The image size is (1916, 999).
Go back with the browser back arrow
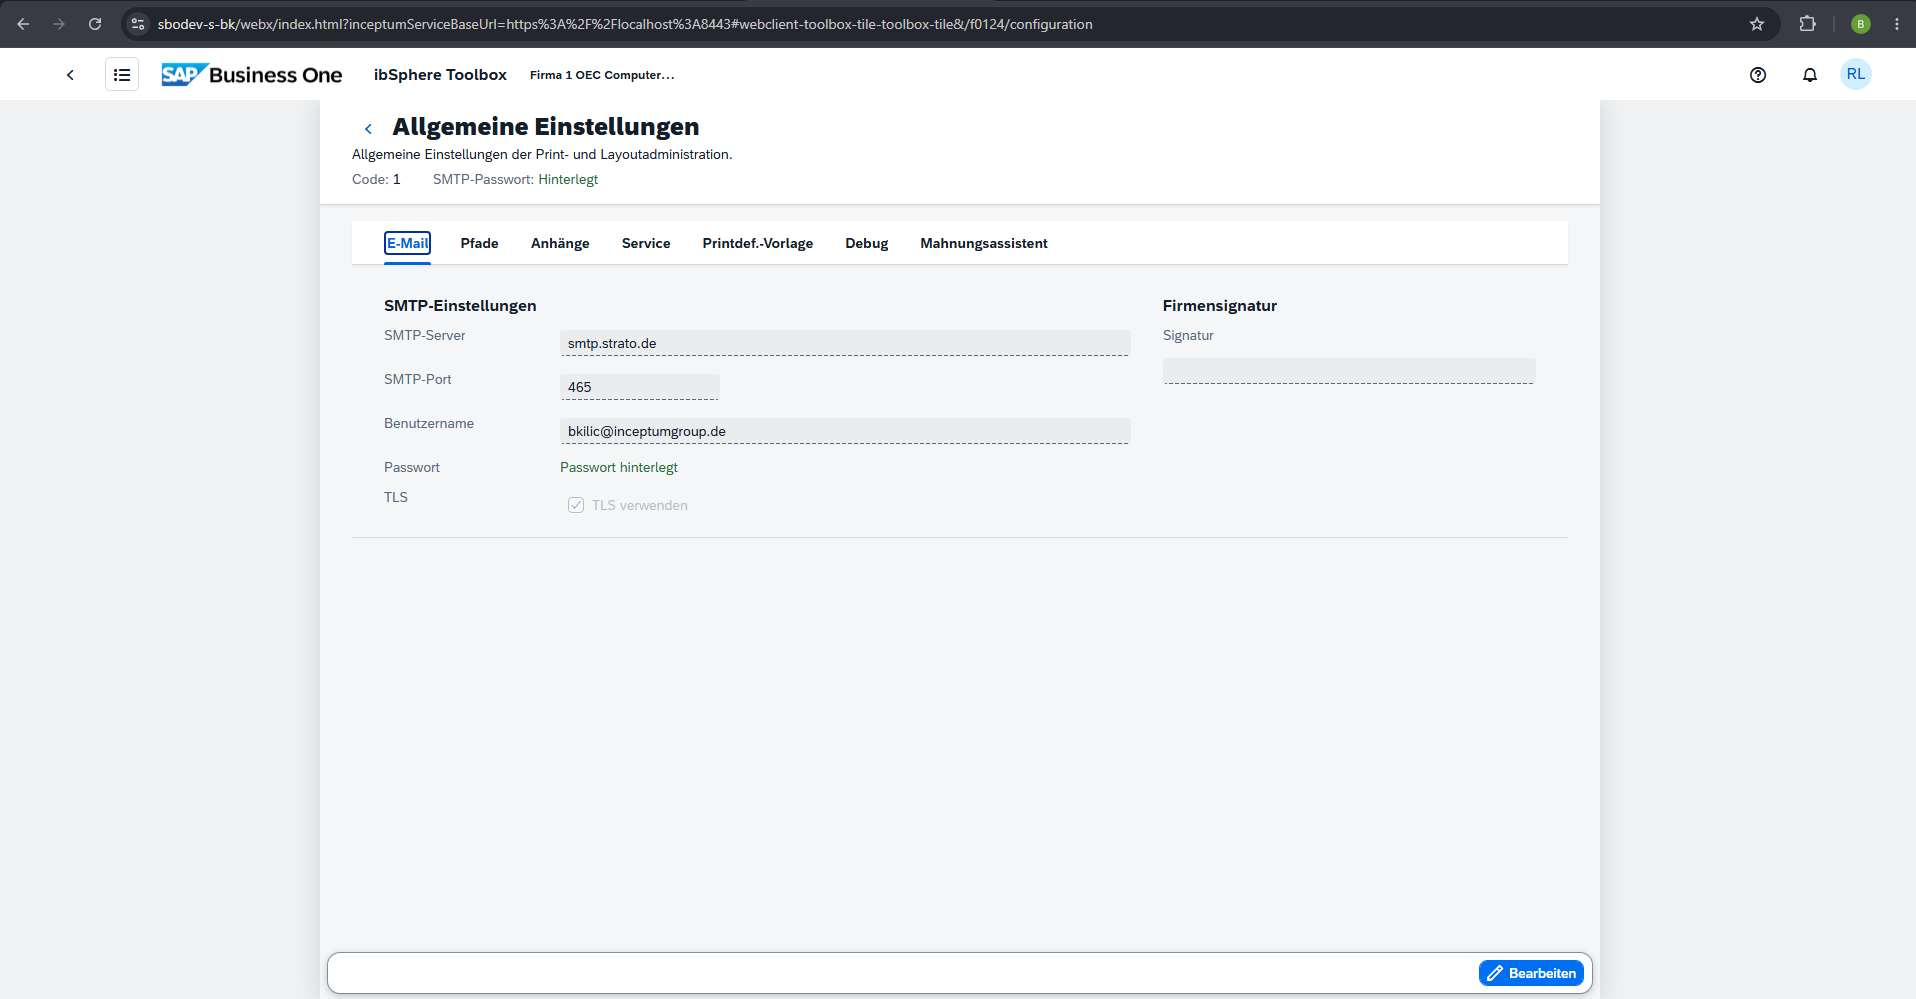[x=23, y=24]
